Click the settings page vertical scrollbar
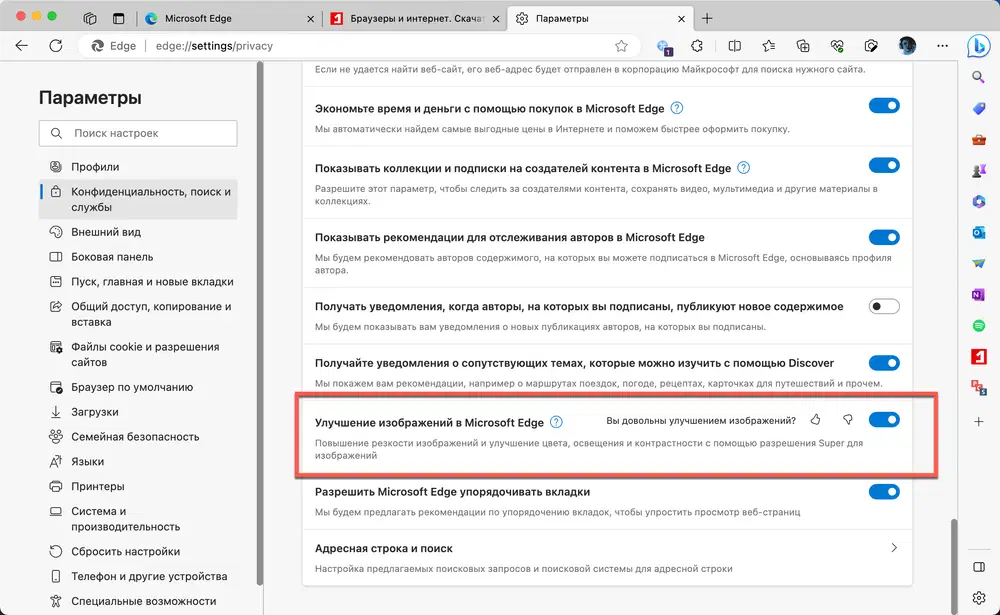The image size is (1000, 615). 954,566
